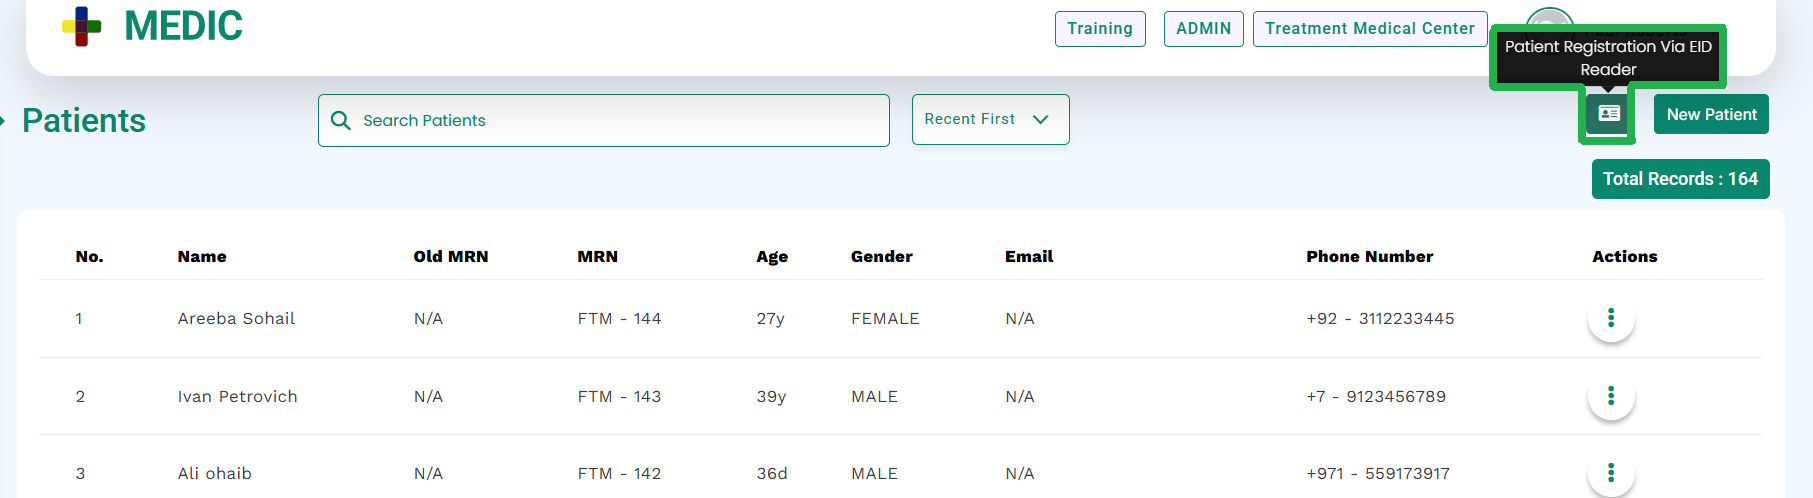This screenshot has height=498, width=1813.
Task: Click the Phone Number column header
Action: [x=1369, y=257]
